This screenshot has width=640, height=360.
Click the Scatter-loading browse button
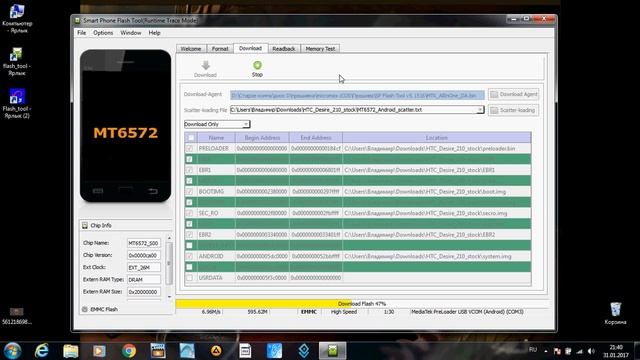tap(513, 110)
